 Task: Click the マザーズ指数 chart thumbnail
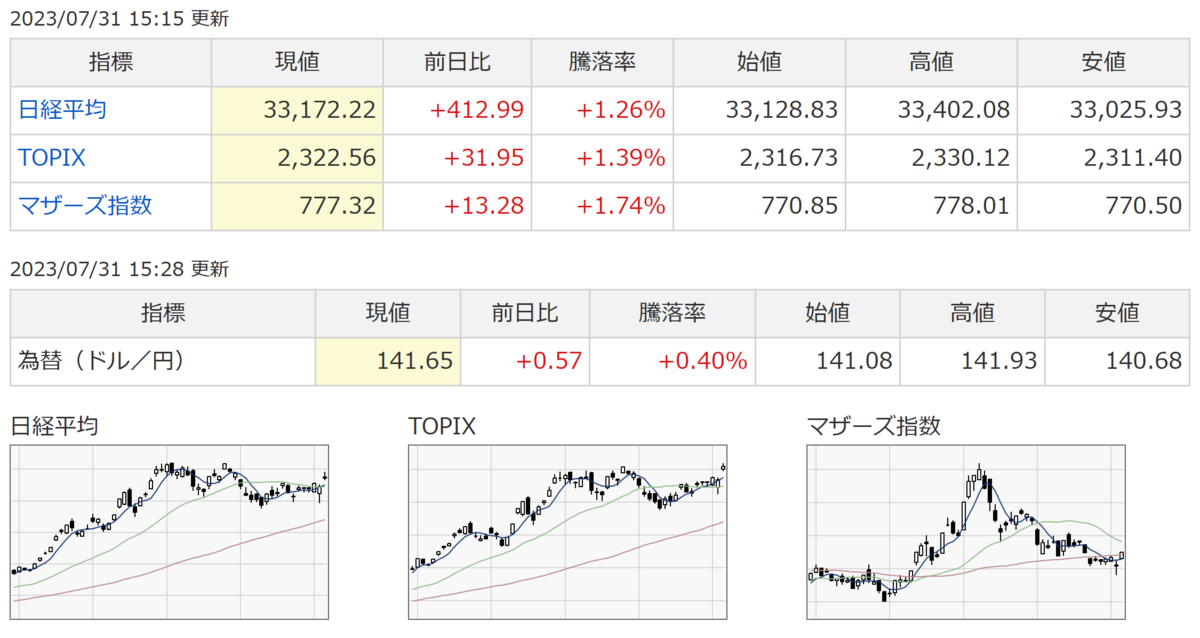pos(968,534)
